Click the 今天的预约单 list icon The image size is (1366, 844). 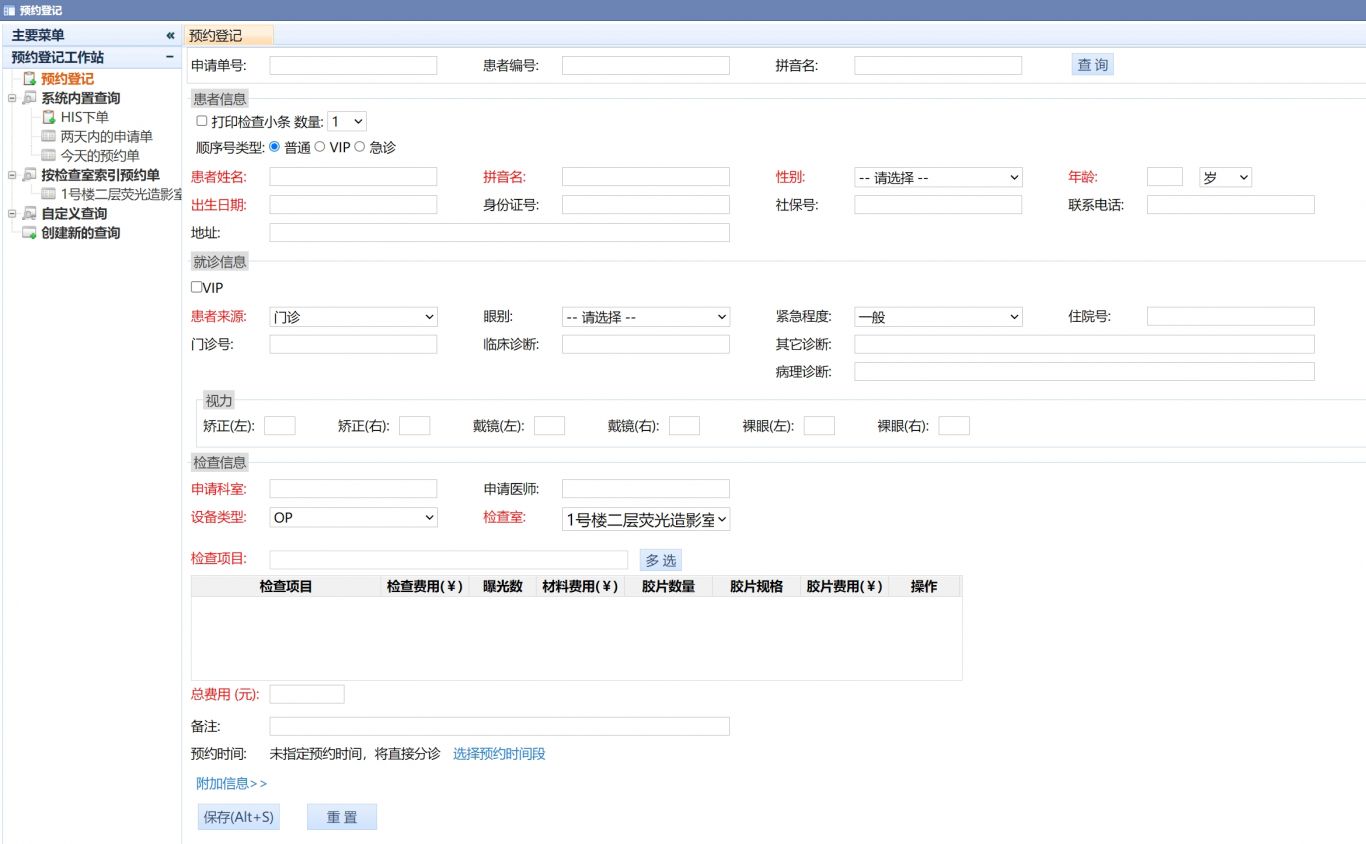click(49, 155)
